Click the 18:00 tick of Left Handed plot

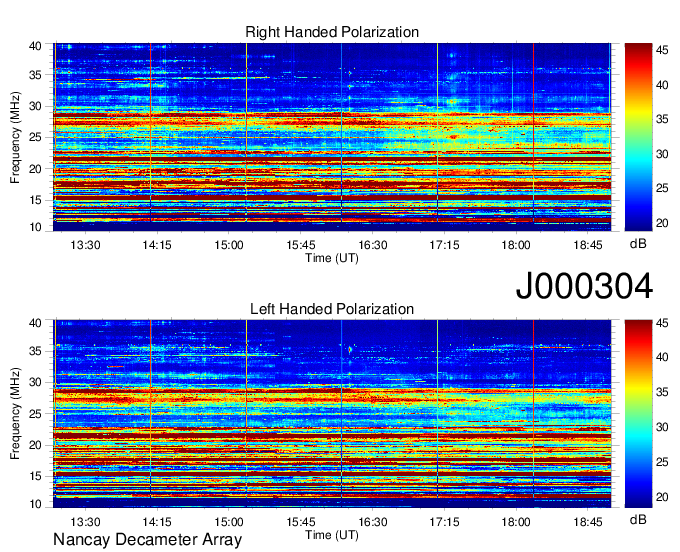(x=516, y=522)
